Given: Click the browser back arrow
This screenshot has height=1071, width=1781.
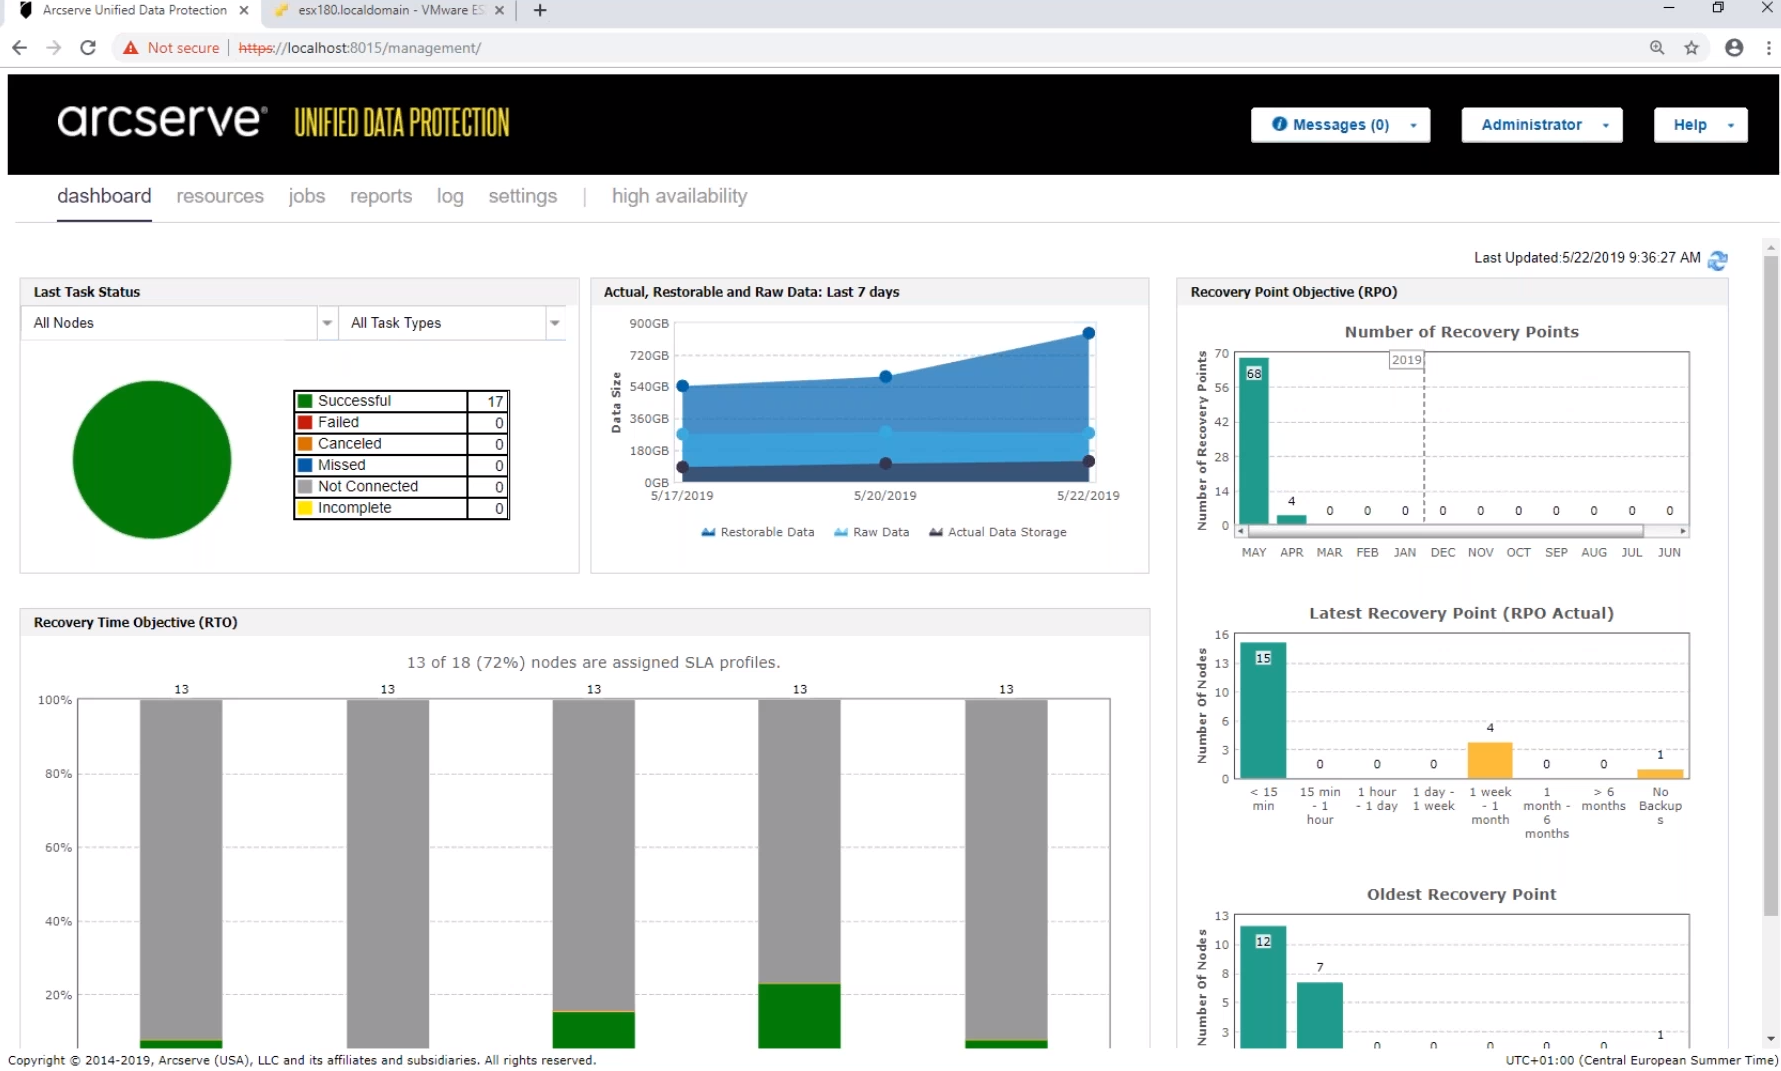Looking at the screenshot, I should coord(19,47).
